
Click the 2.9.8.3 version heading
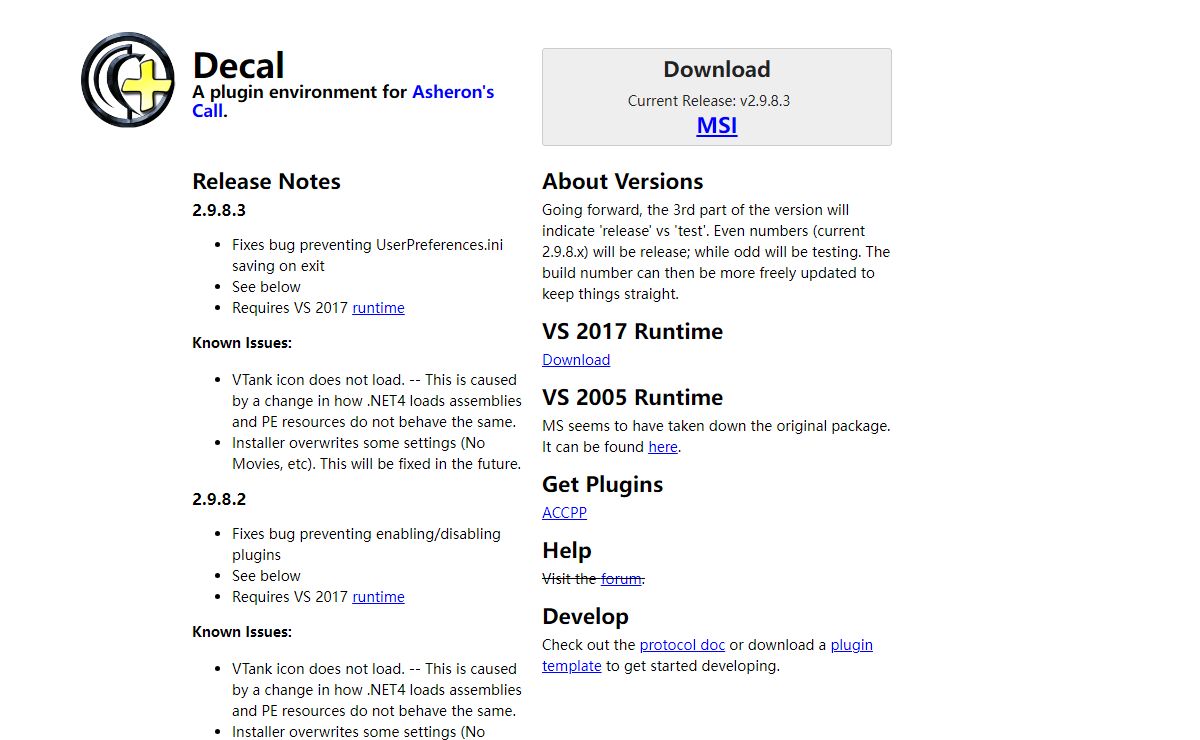tap(219, 211)
